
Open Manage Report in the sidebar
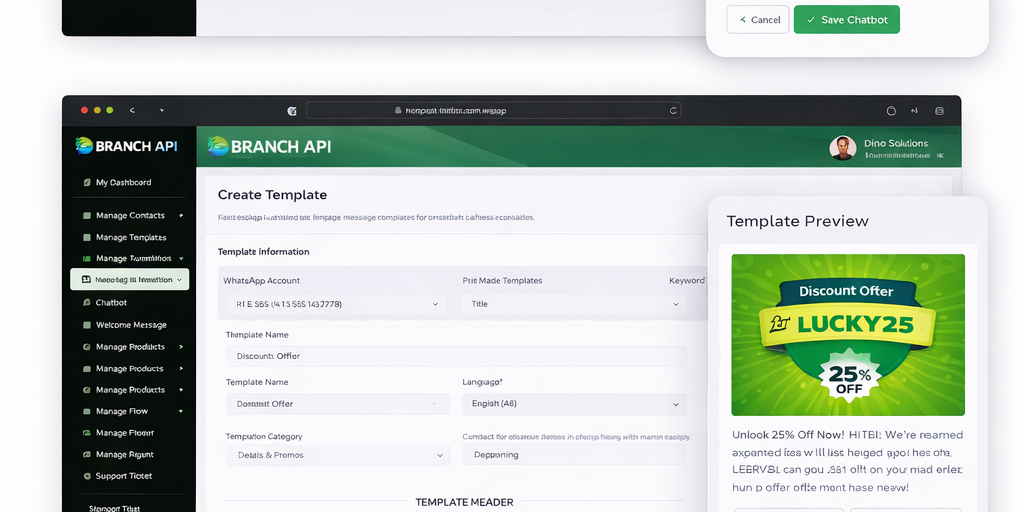click(125, 455)
